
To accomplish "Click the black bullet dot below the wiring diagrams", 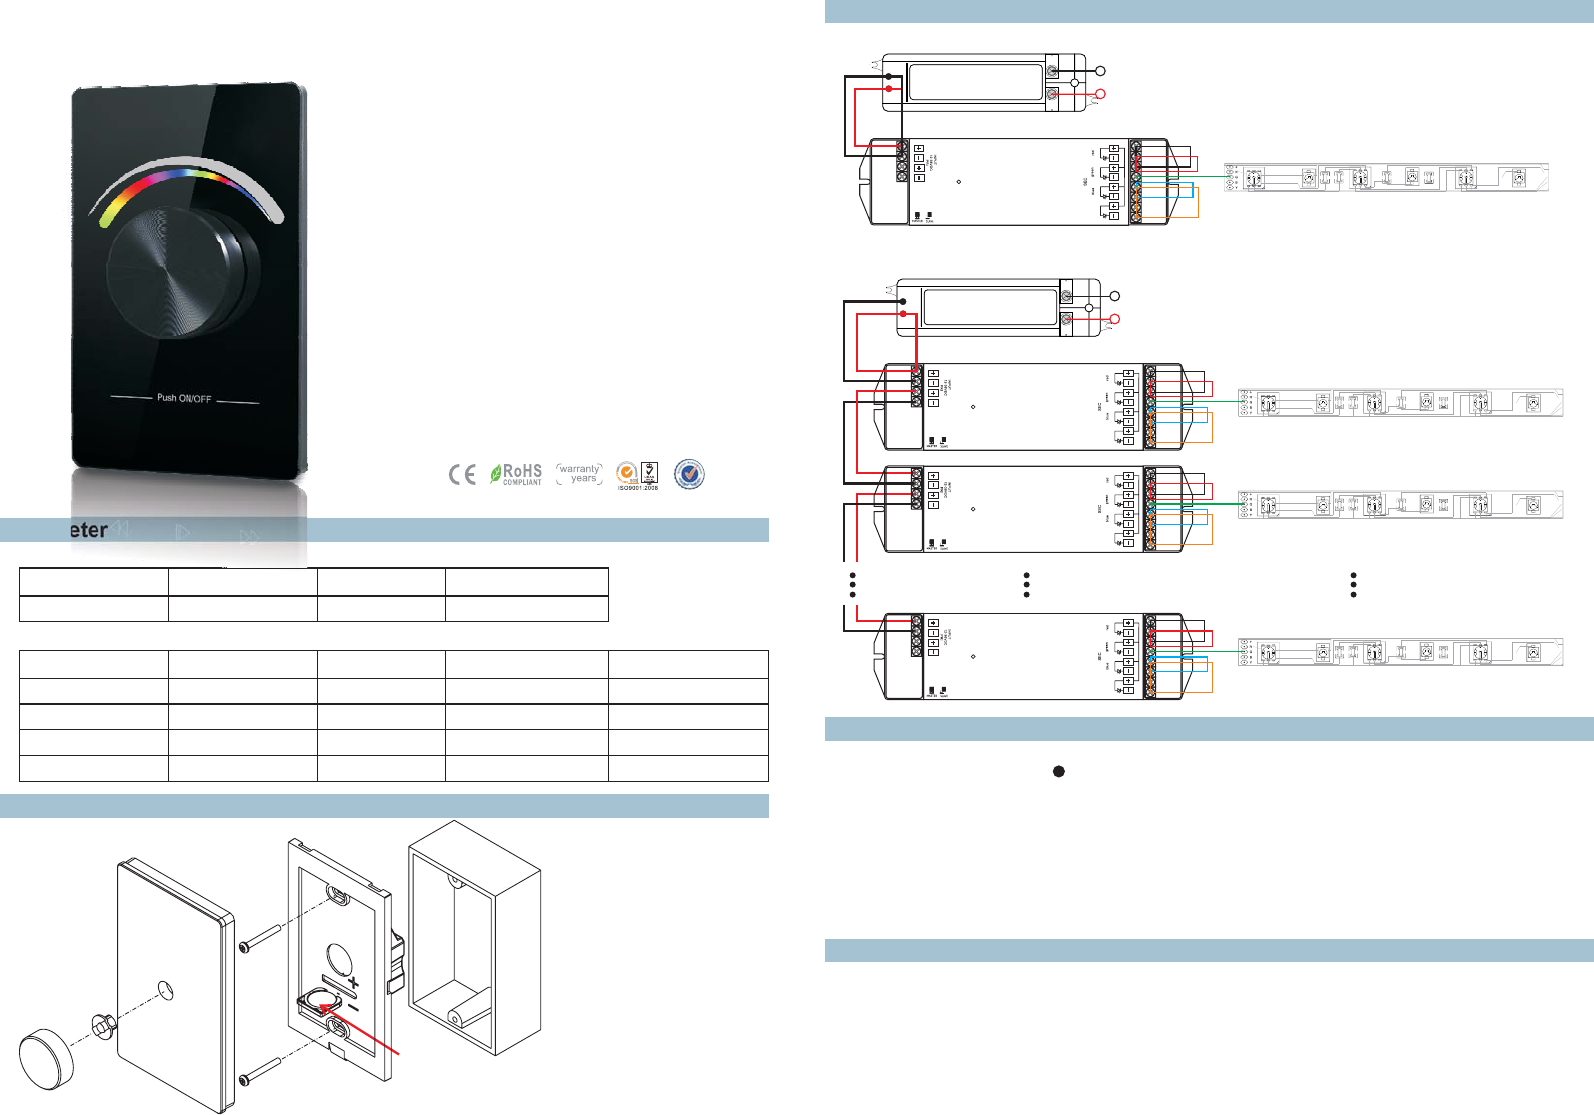I will 1058,771.
